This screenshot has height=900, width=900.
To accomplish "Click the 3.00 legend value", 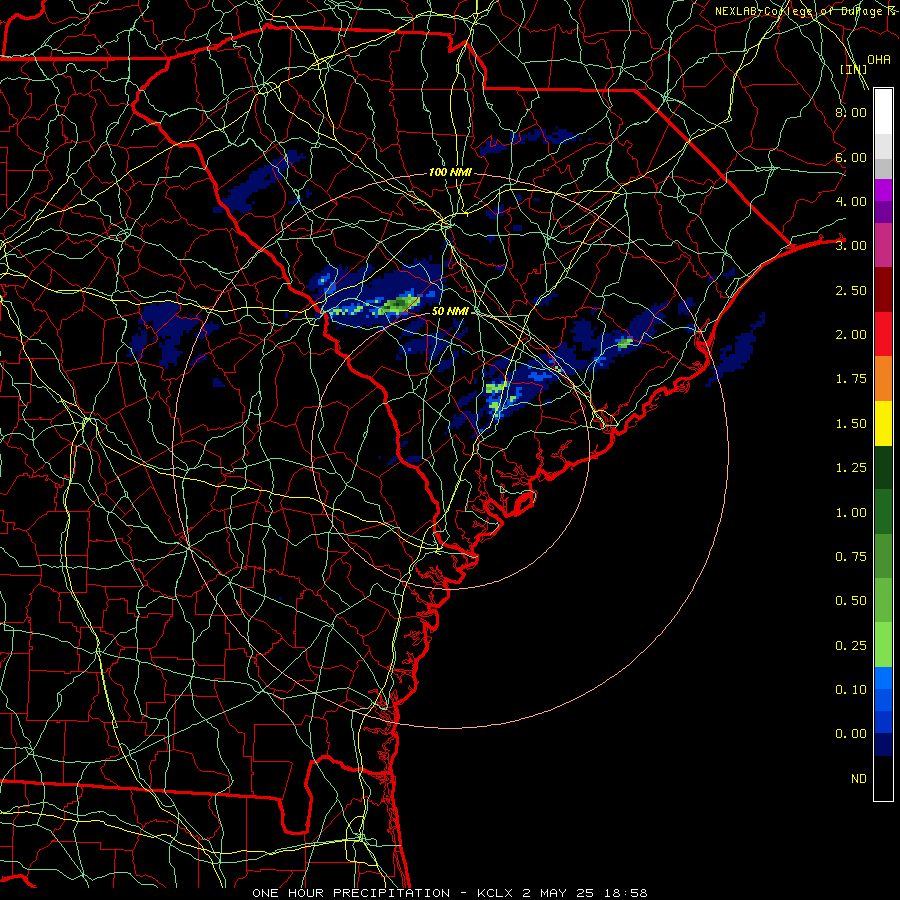I will point(851,246).
